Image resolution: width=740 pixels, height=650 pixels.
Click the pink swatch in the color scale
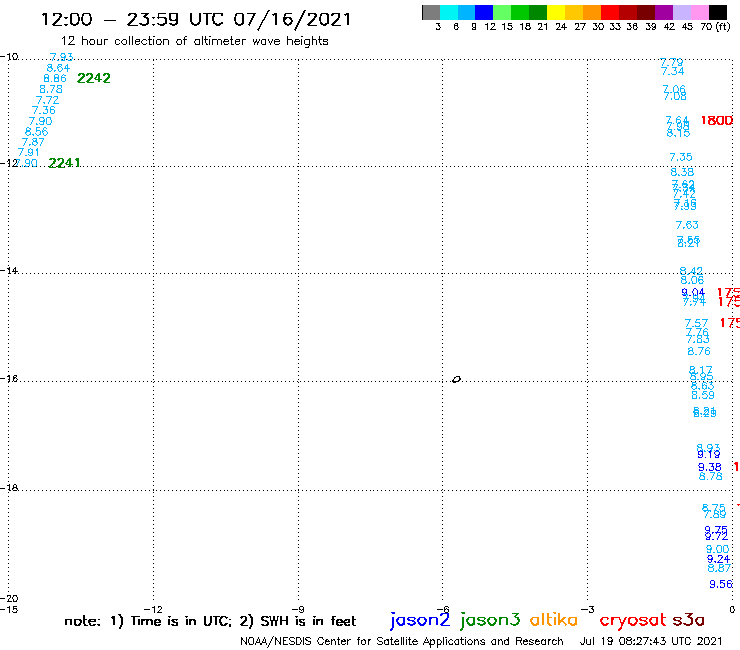(x=699, y=12)
